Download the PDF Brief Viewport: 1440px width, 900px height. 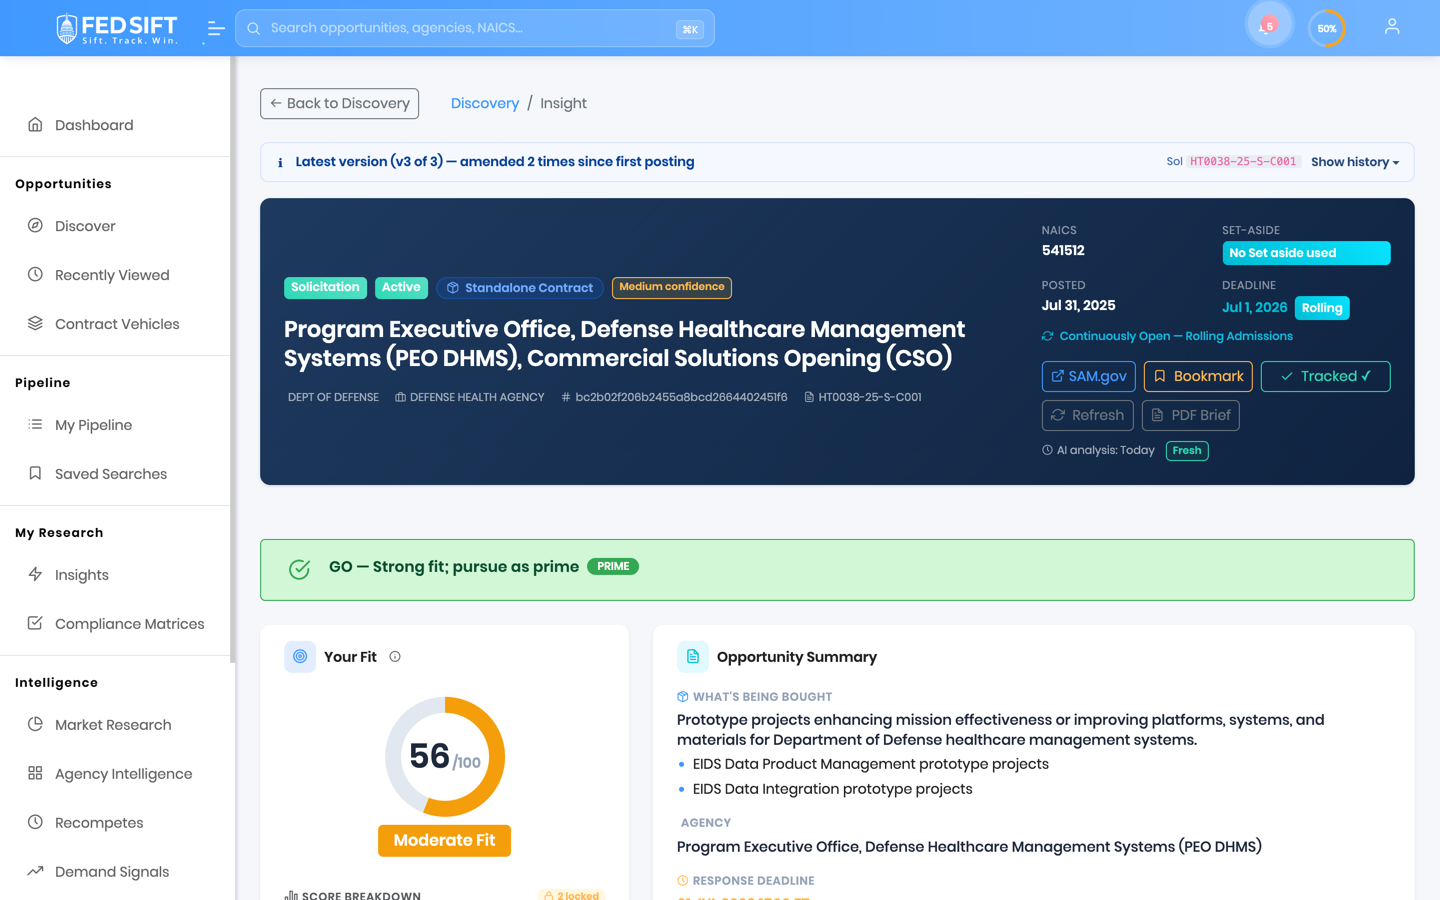(1190, 415)
